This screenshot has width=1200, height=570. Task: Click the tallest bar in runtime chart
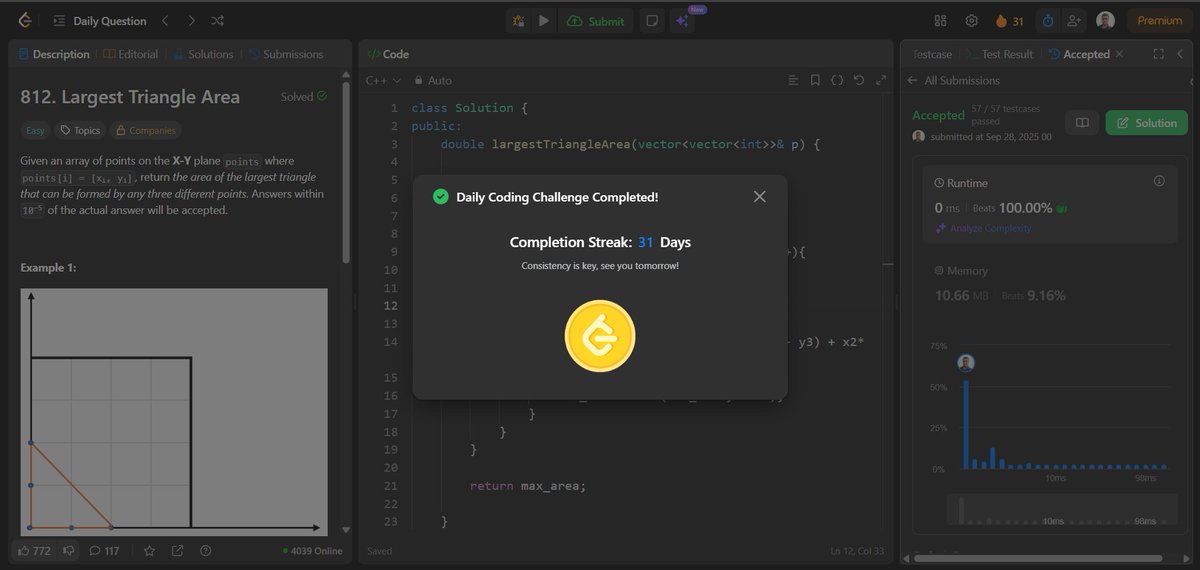tap(966, 425)
